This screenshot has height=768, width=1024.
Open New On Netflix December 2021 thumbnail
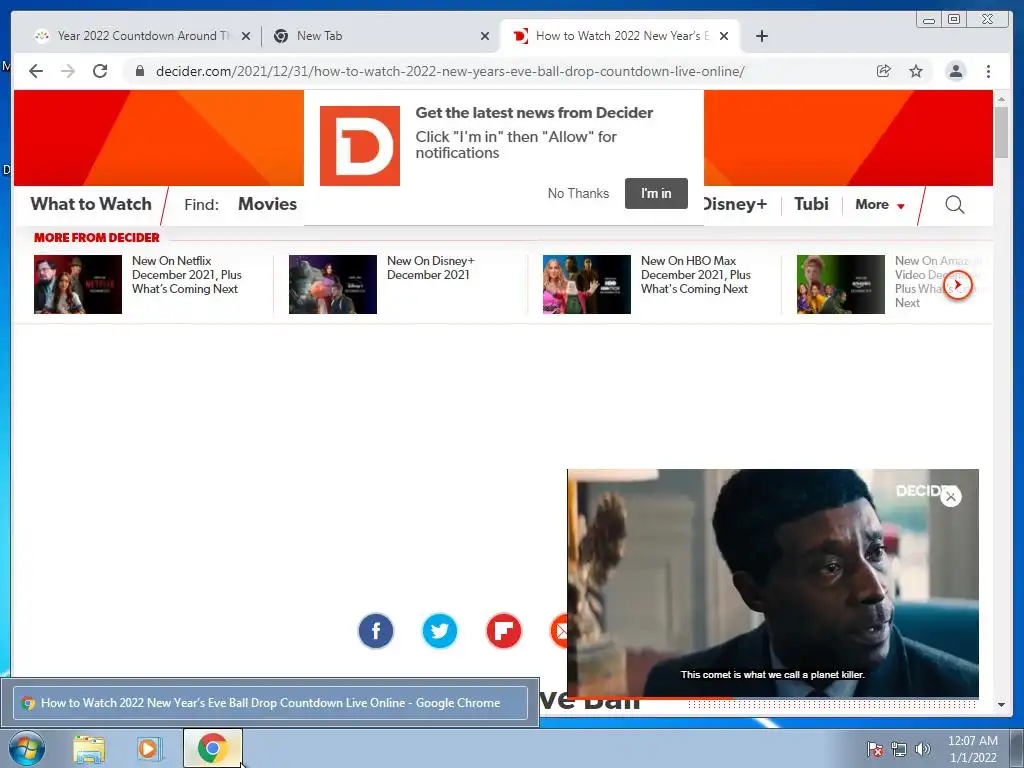[78, 284]
